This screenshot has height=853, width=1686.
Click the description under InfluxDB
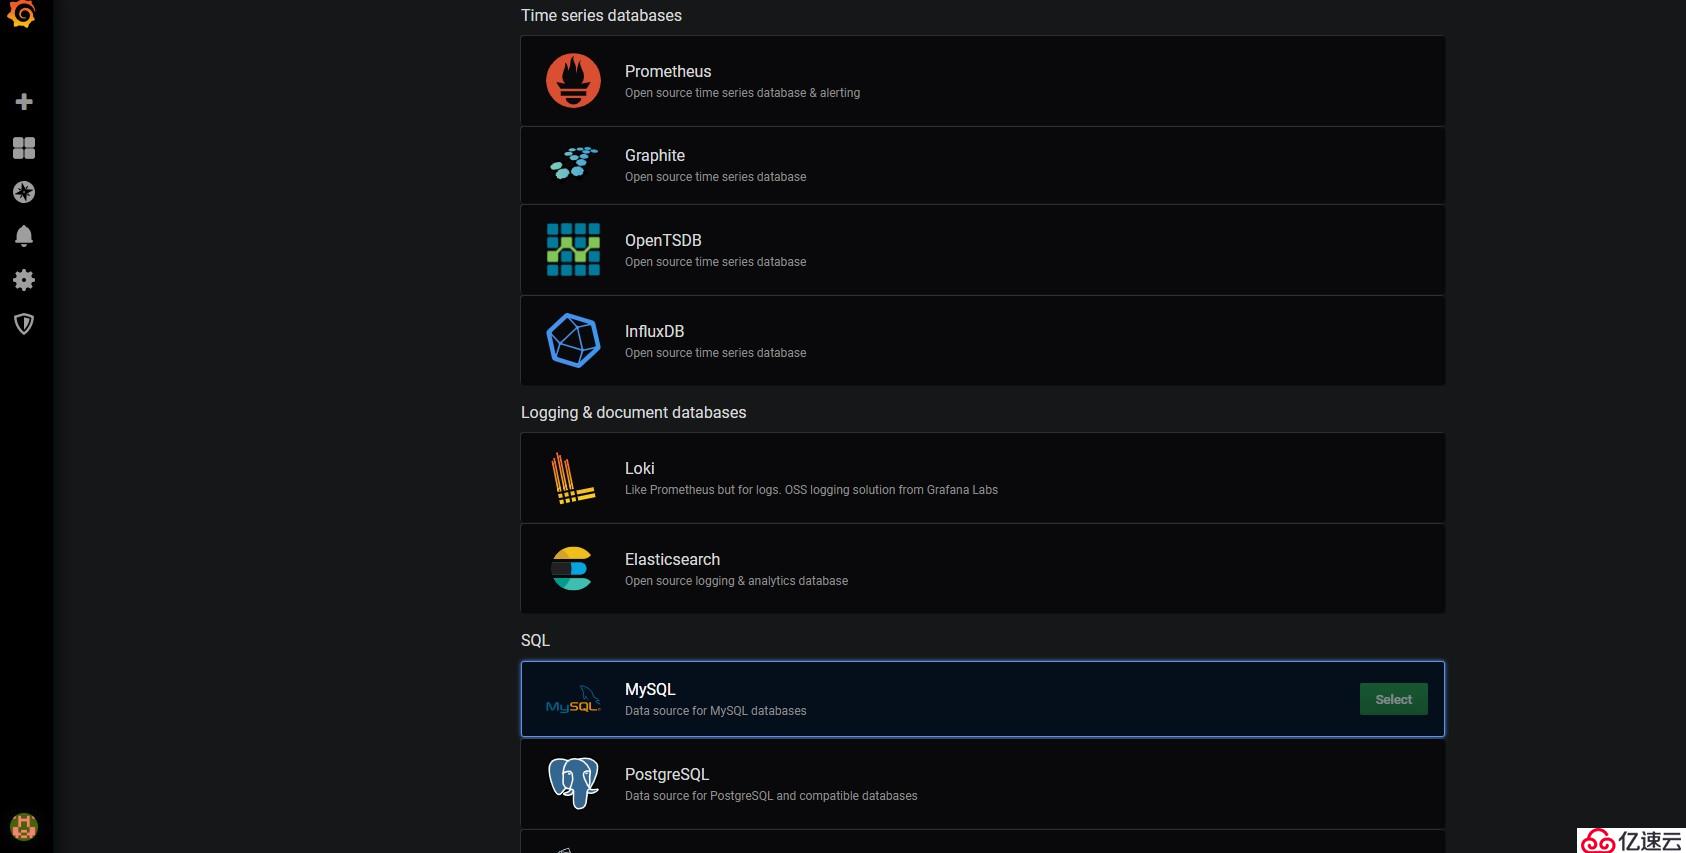715,353
